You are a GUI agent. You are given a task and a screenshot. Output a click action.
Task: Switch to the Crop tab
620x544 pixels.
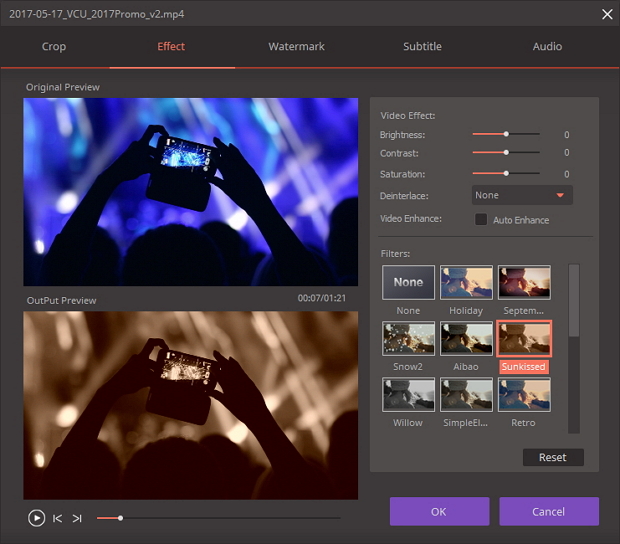tap(54, 47)
